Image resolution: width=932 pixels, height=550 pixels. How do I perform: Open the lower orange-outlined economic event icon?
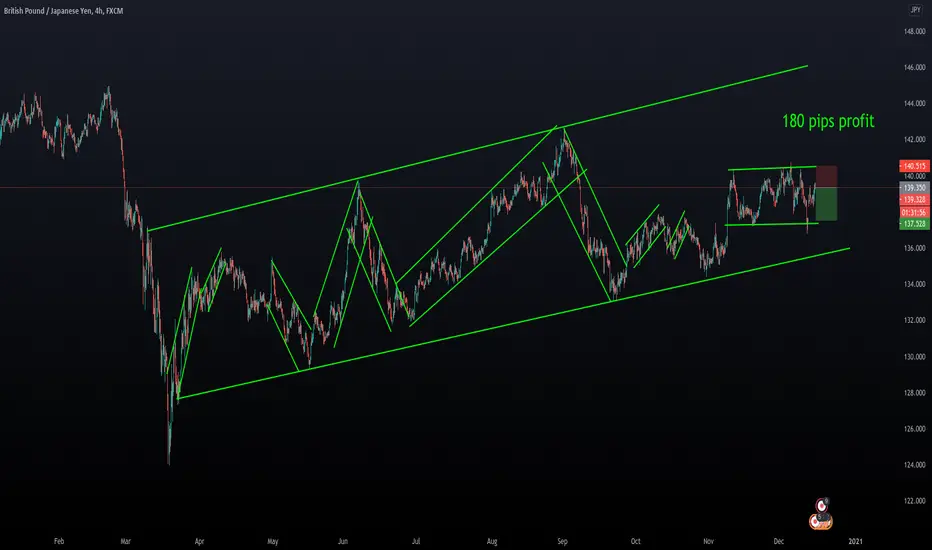coord(820,521)
